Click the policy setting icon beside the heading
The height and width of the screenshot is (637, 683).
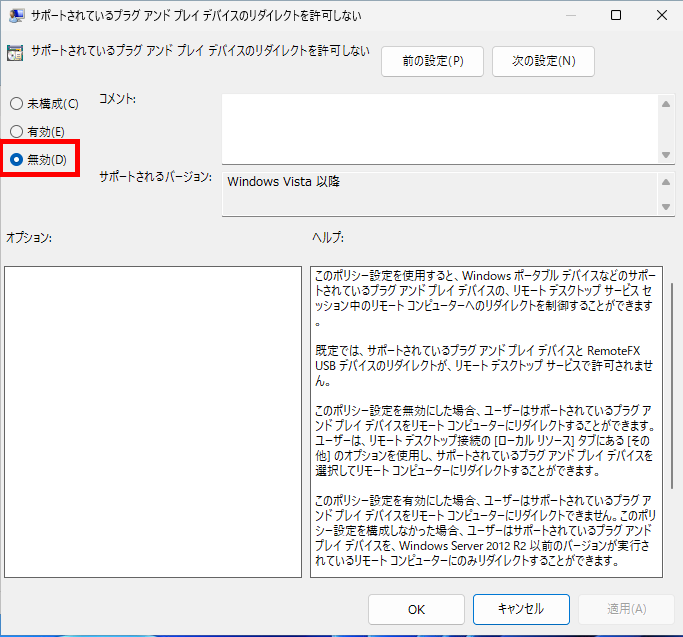coord(15,53)
